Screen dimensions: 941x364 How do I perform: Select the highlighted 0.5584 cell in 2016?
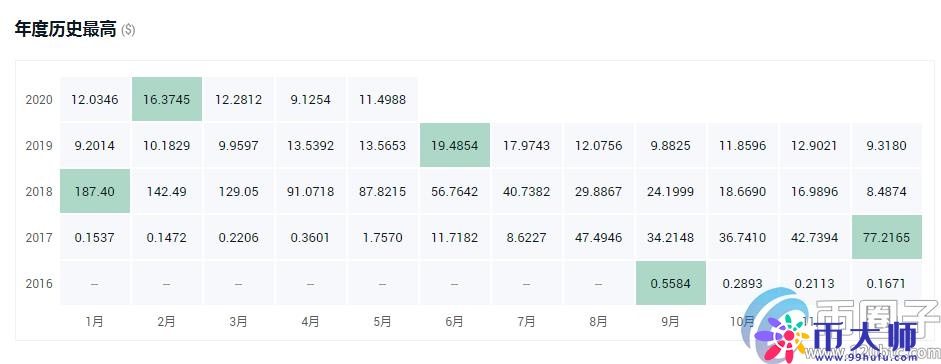coord(670,284)
